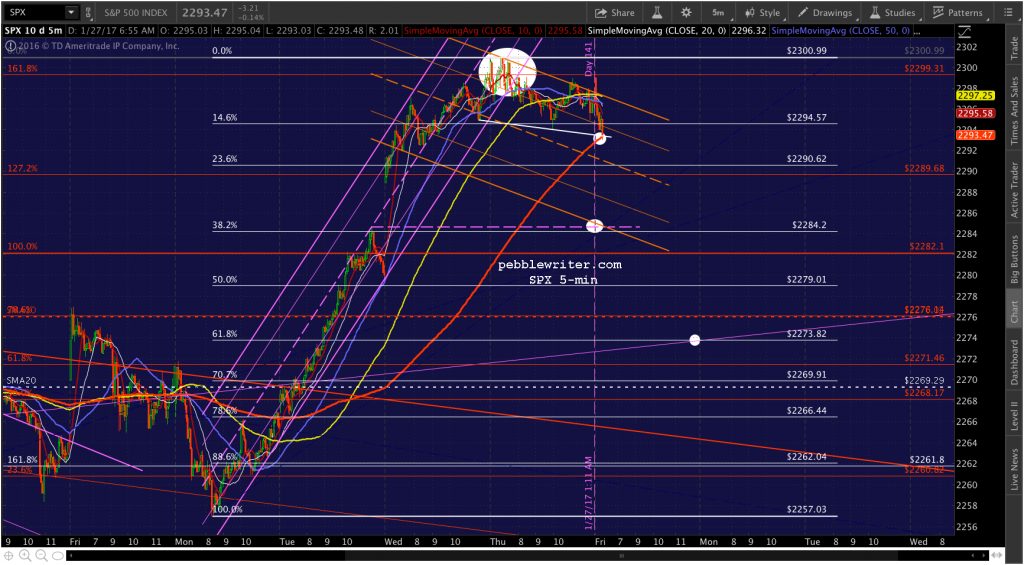Viewport: 1024px width, 565px height.
Task: Switch to the Trade side tab
Action: [1016, 46]
